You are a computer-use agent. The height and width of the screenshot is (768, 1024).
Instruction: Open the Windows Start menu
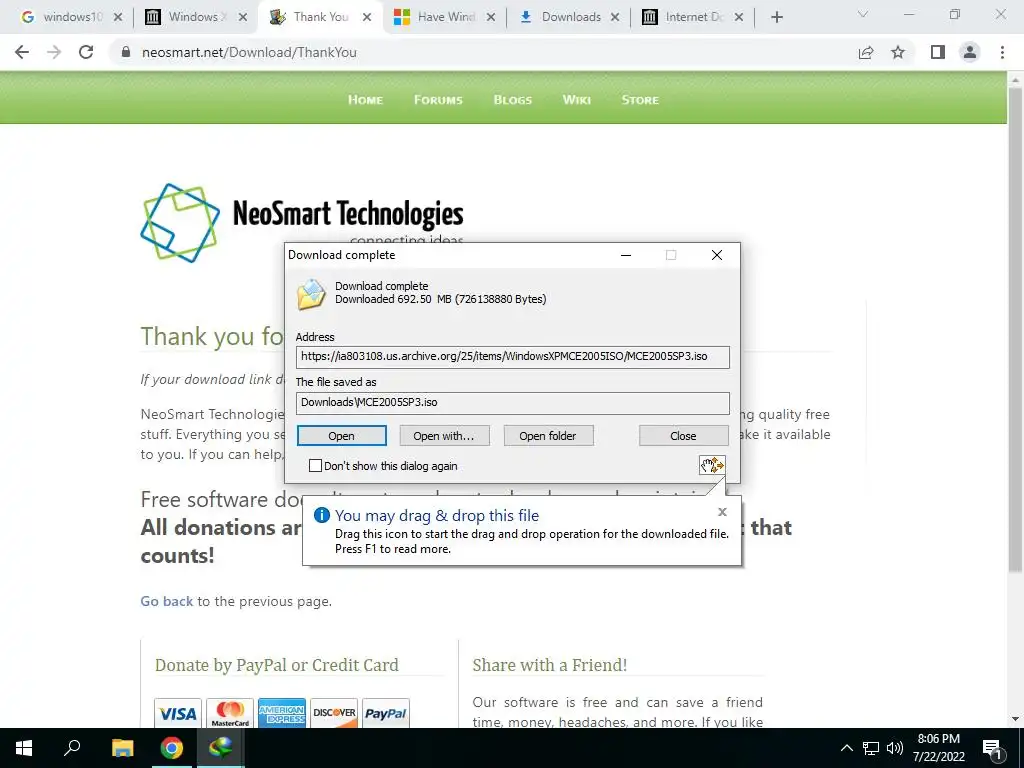tap(24, 748)
